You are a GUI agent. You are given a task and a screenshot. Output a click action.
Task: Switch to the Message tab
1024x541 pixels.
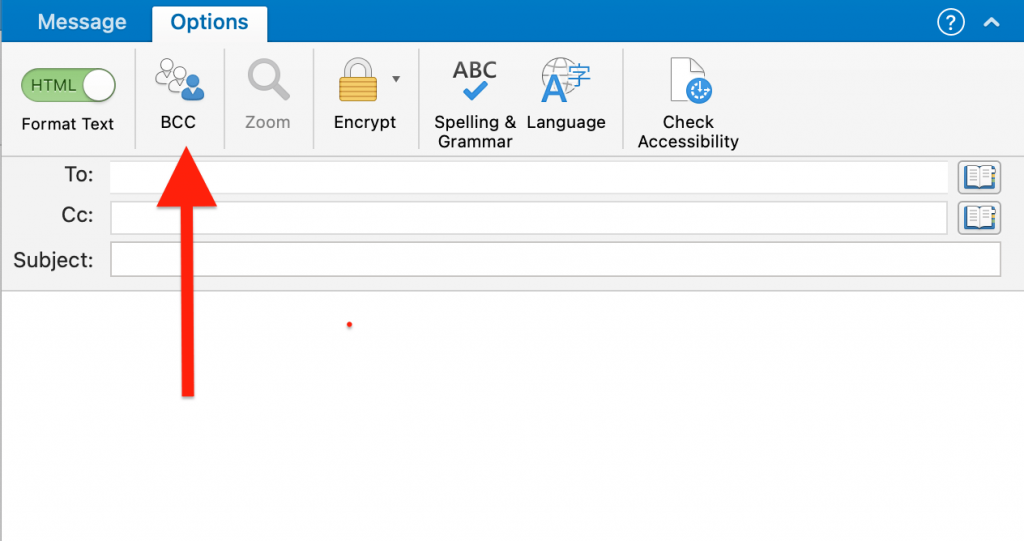(x=82, y=22)
